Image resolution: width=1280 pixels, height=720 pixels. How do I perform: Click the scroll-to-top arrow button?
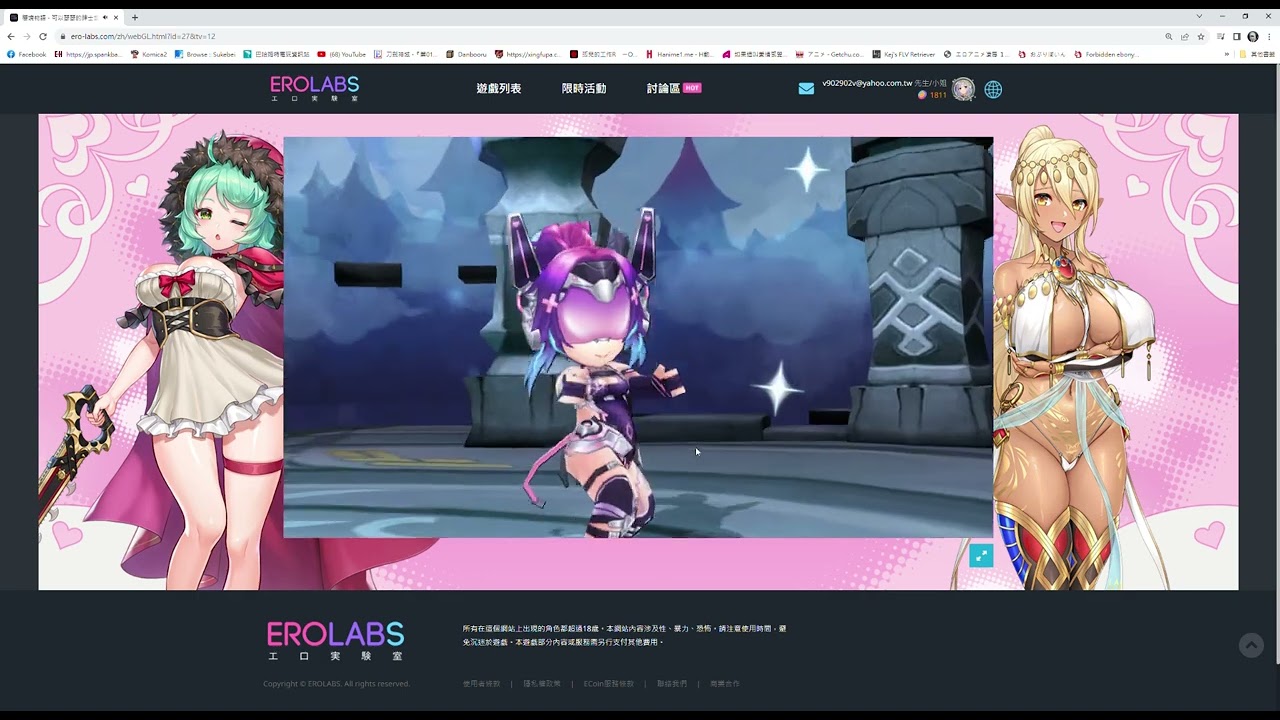pyautogui.click(x=1251, y=645)
